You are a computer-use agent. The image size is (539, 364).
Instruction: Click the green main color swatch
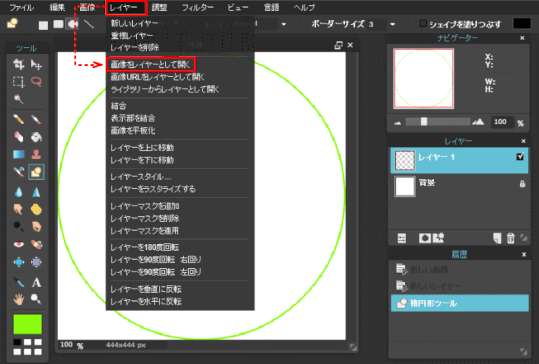tap(28, 324)
